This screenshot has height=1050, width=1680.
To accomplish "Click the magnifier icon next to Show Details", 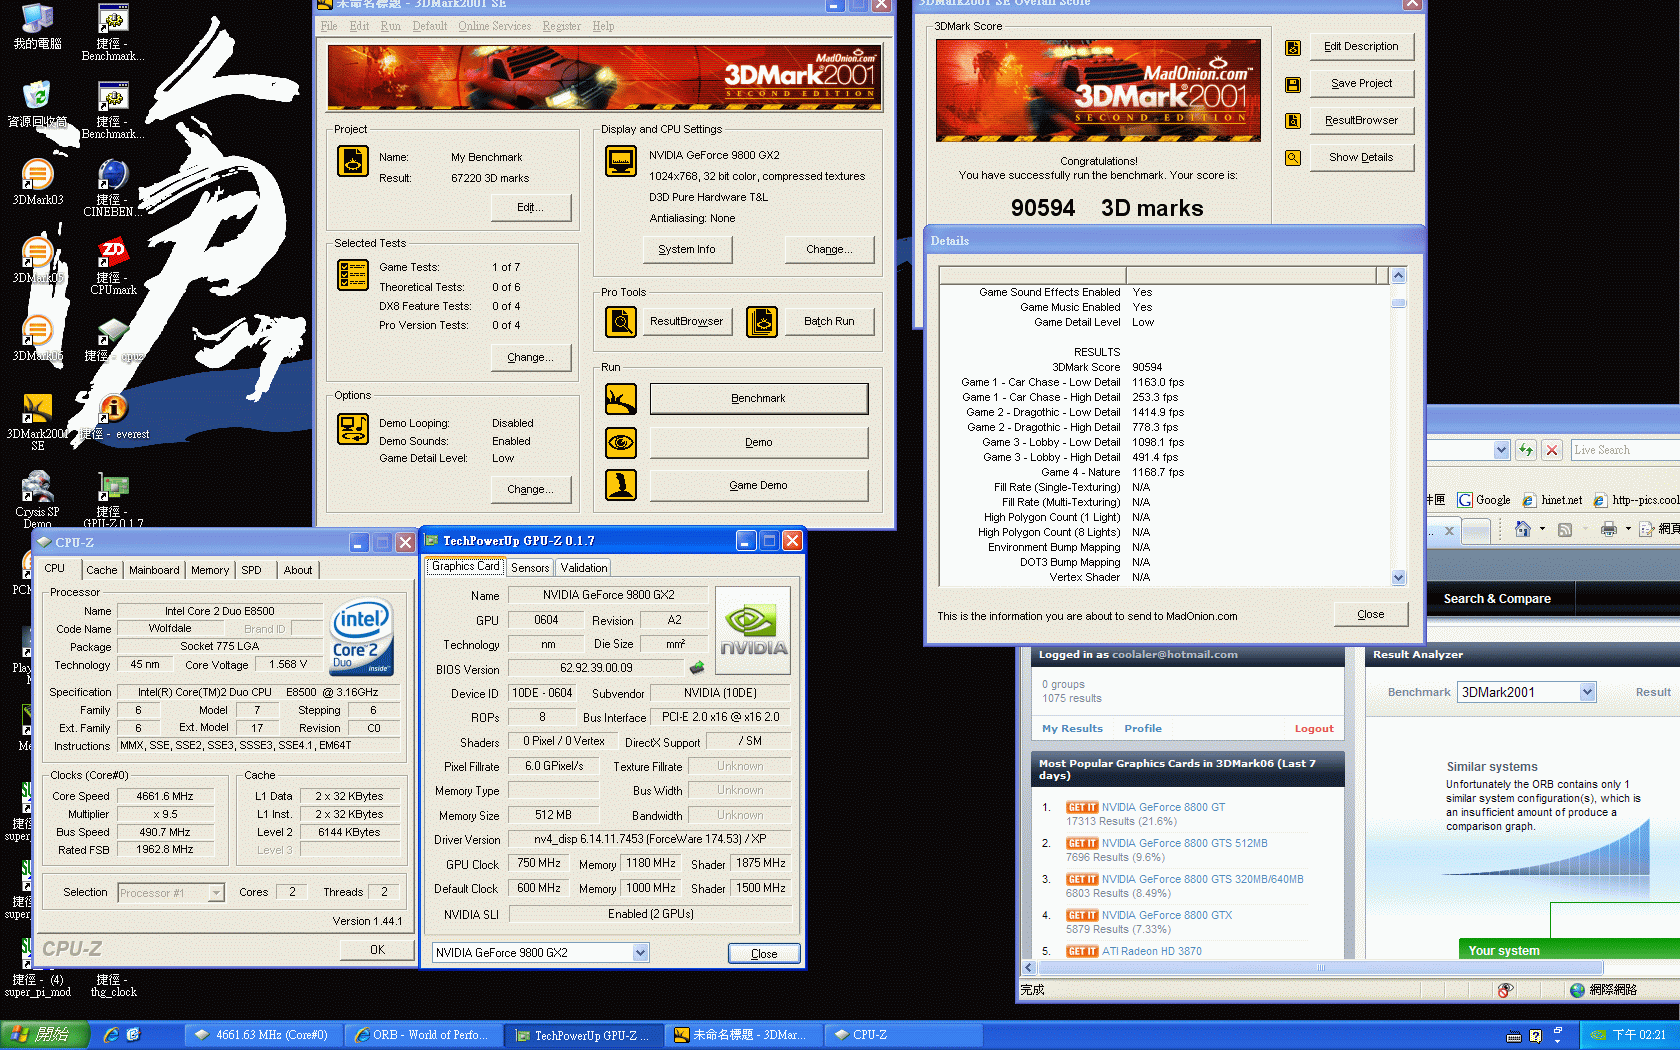I will point(1293,158).
